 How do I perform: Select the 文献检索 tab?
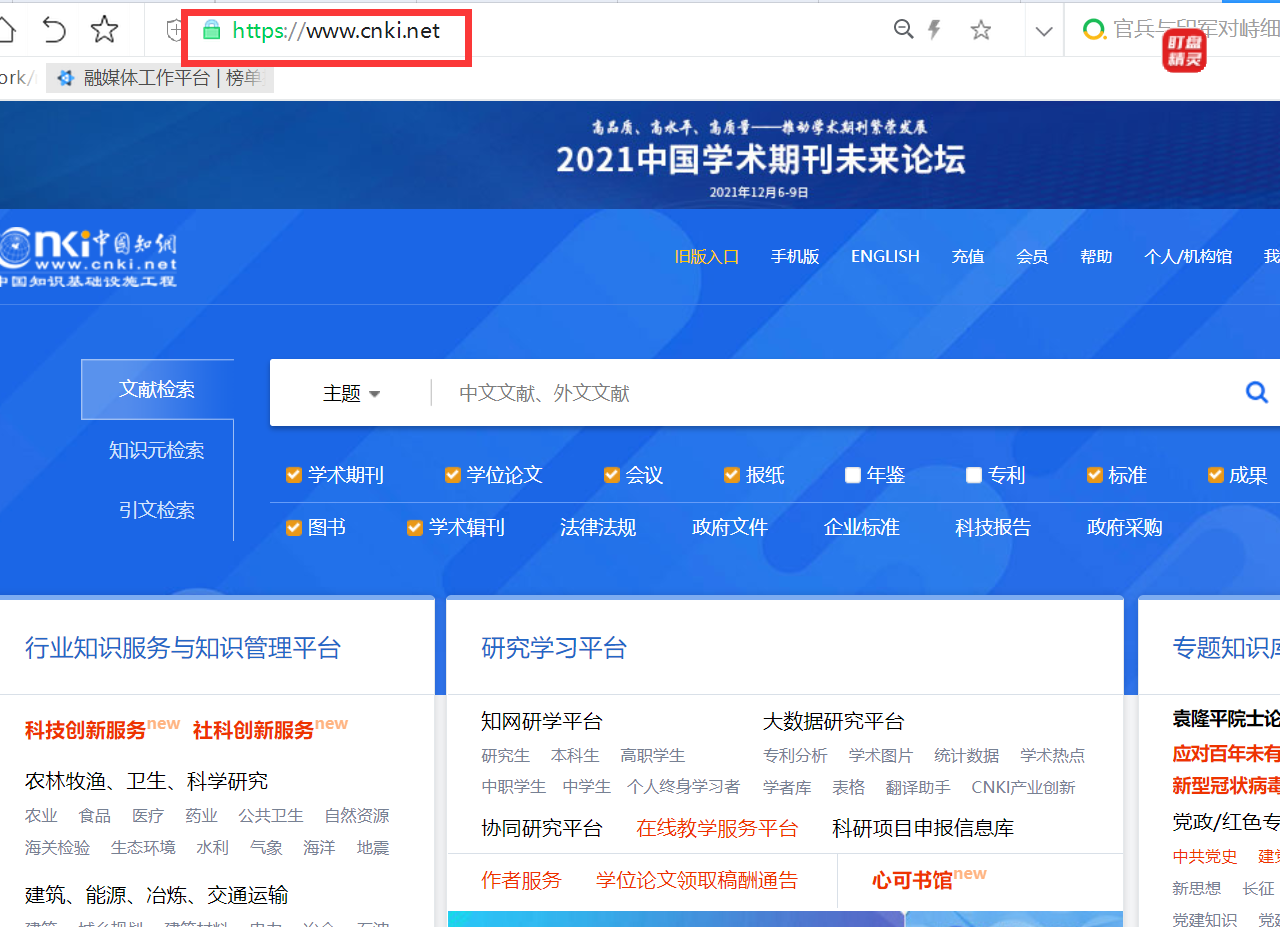coord(157,389)
